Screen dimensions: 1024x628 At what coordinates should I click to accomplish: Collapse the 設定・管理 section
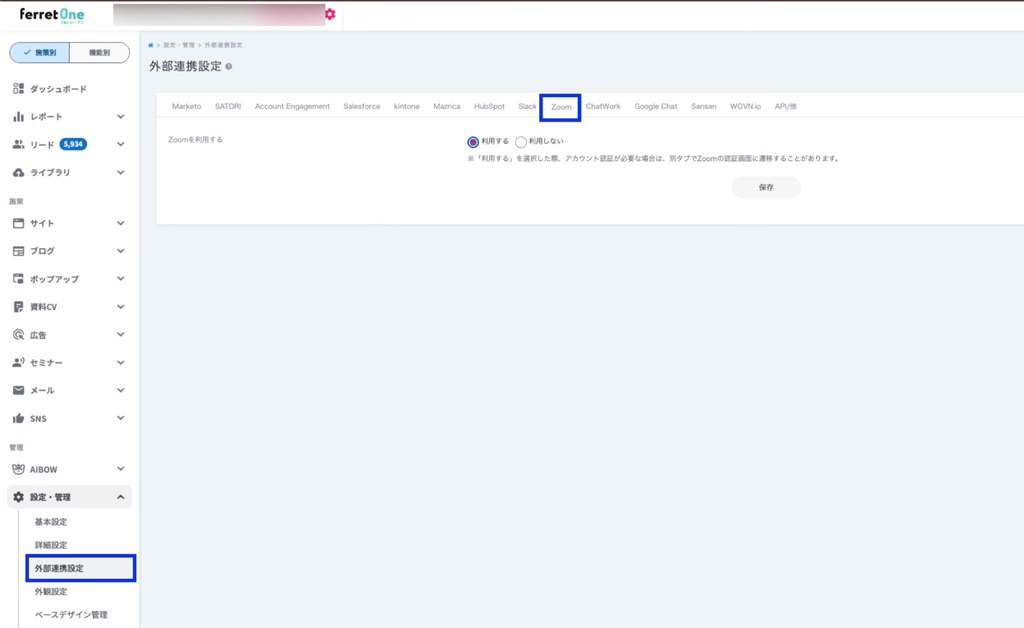[x=120, y=497]
